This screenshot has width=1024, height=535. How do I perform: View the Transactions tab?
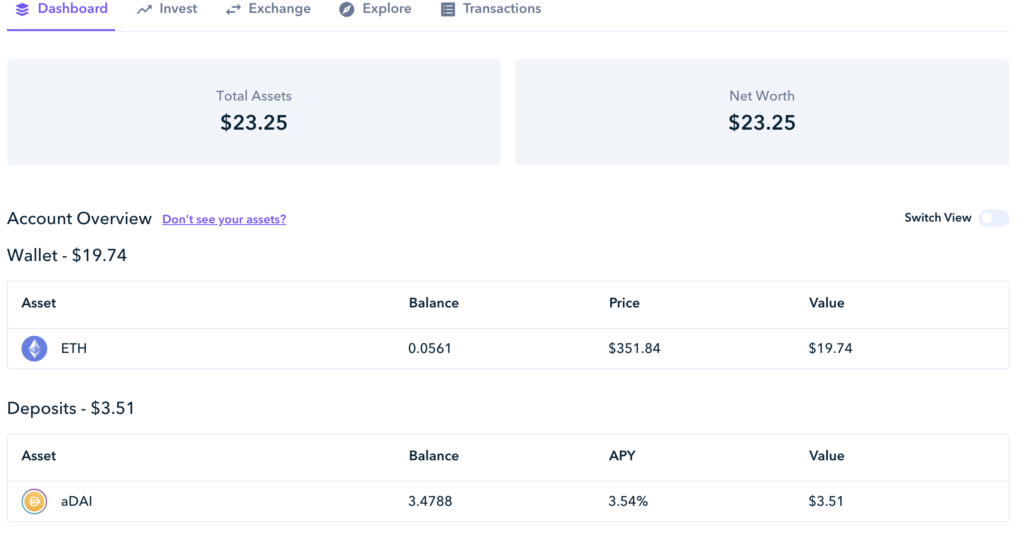click(x=491, y=9)
